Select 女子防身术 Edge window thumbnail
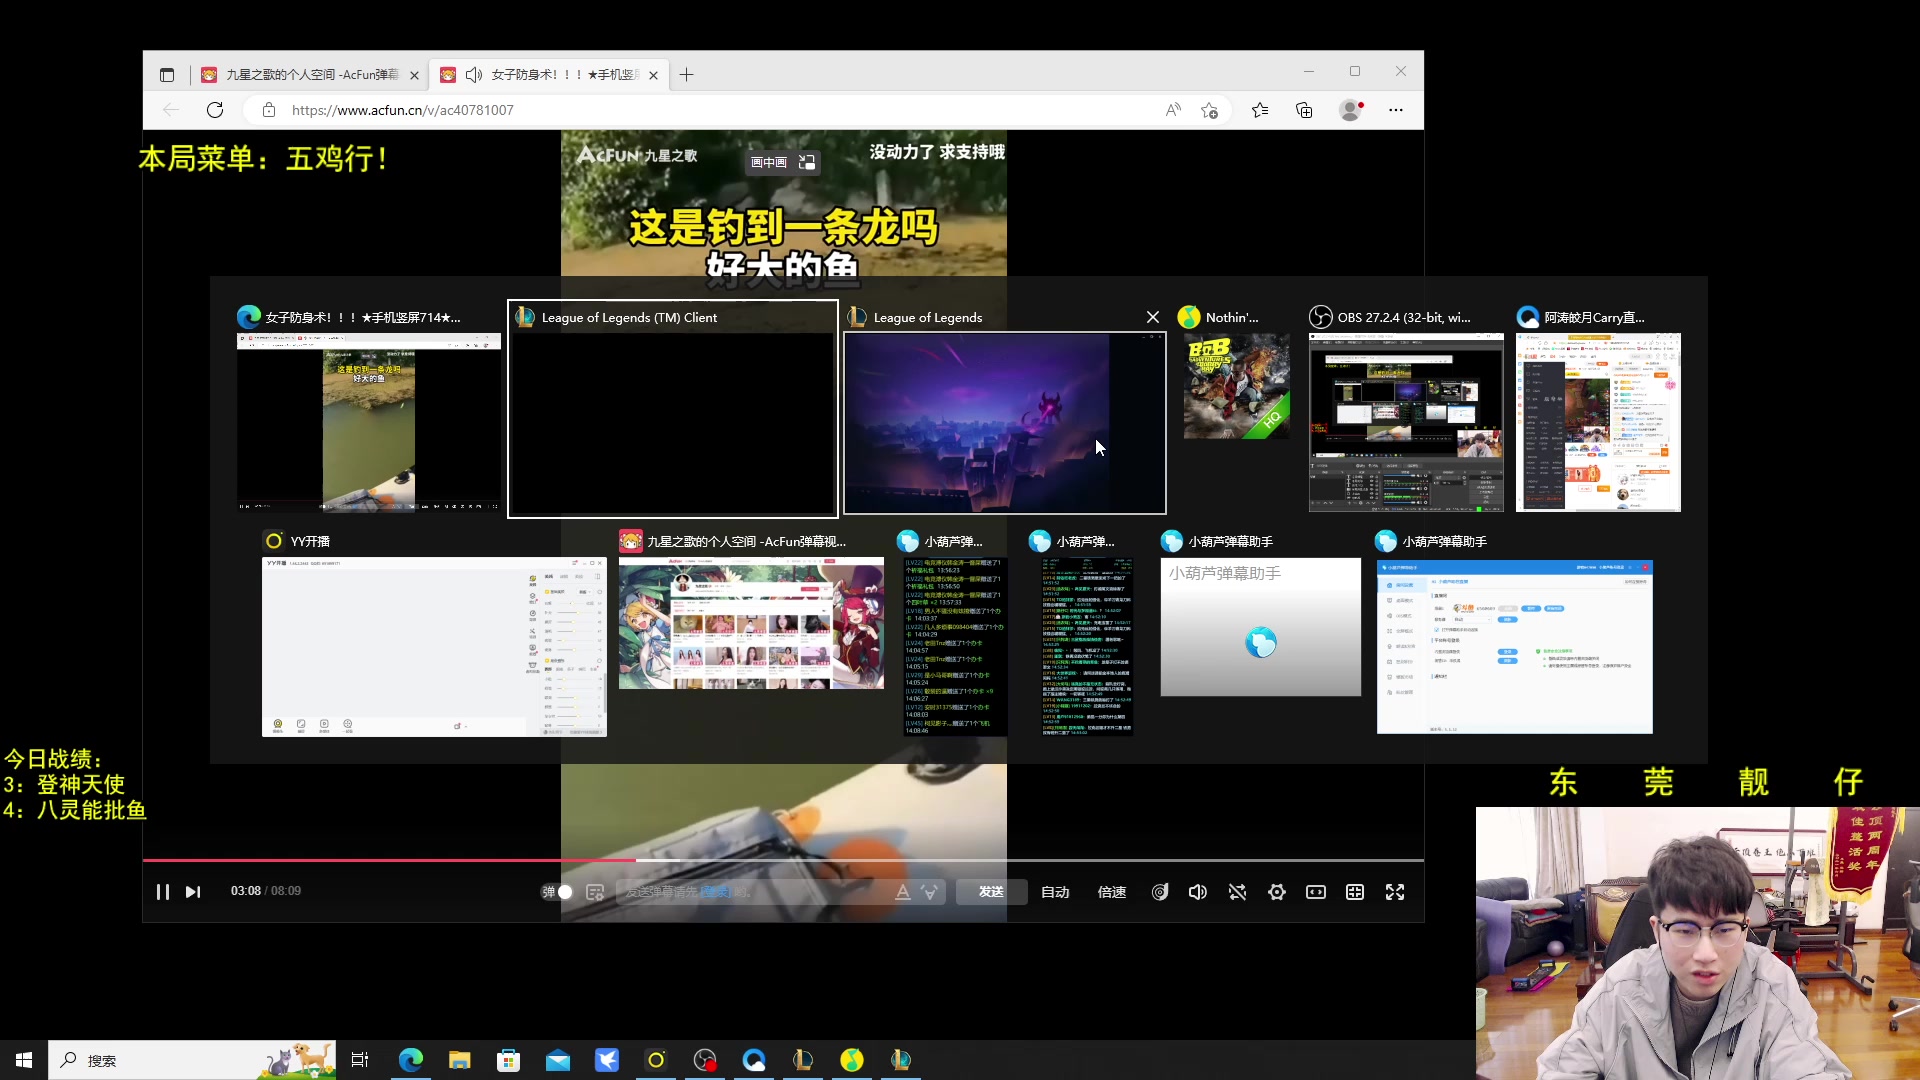 click(x=369, y=422)
